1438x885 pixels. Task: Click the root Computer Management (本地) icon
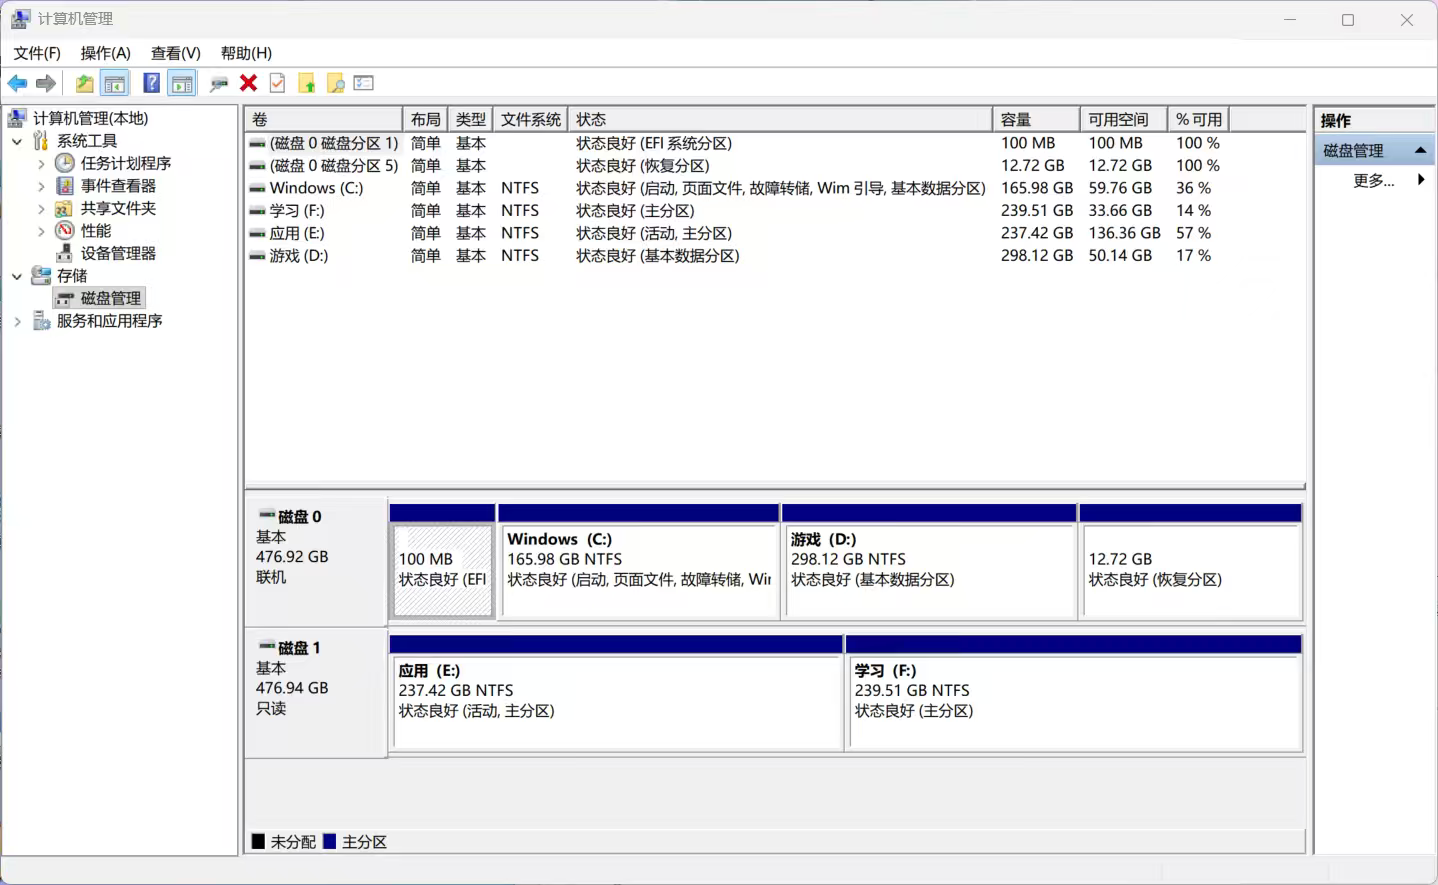tap(17, 118)
